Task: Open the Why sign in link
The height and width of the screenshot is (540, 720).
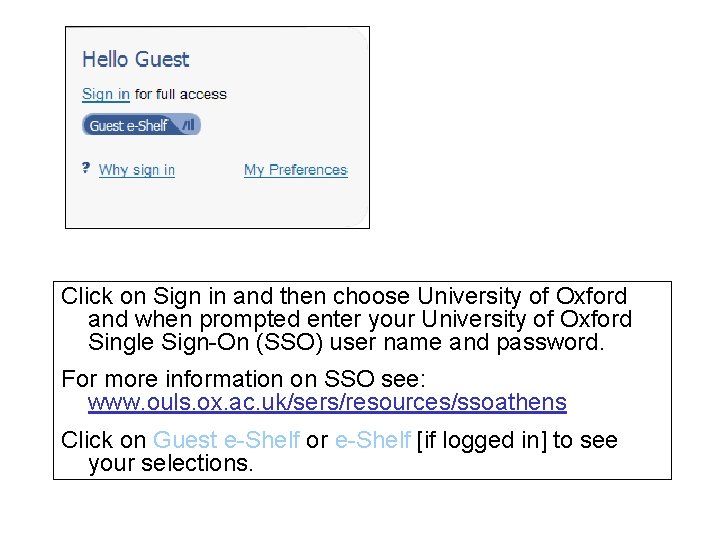Action: pyautogui.click(x=137, y=170)
